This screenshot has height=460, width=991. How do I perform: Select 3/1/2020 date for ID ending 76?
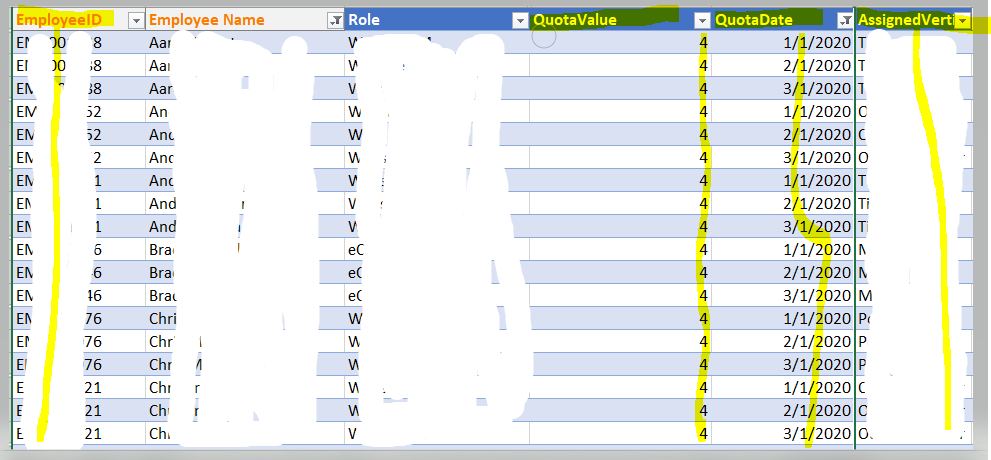819,365
